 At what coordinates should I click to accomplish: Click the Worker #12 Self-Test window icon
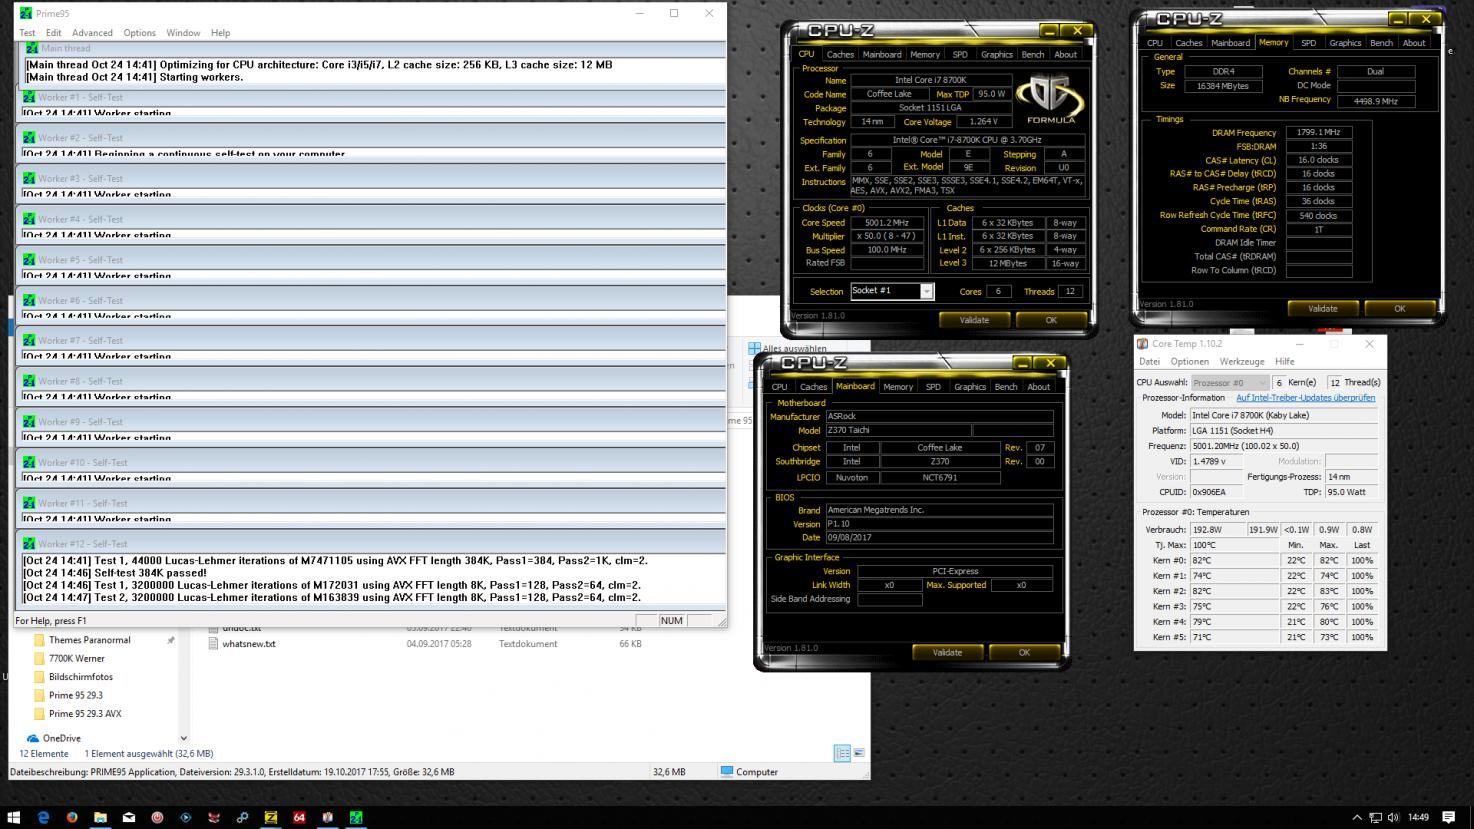coord(29,543)
